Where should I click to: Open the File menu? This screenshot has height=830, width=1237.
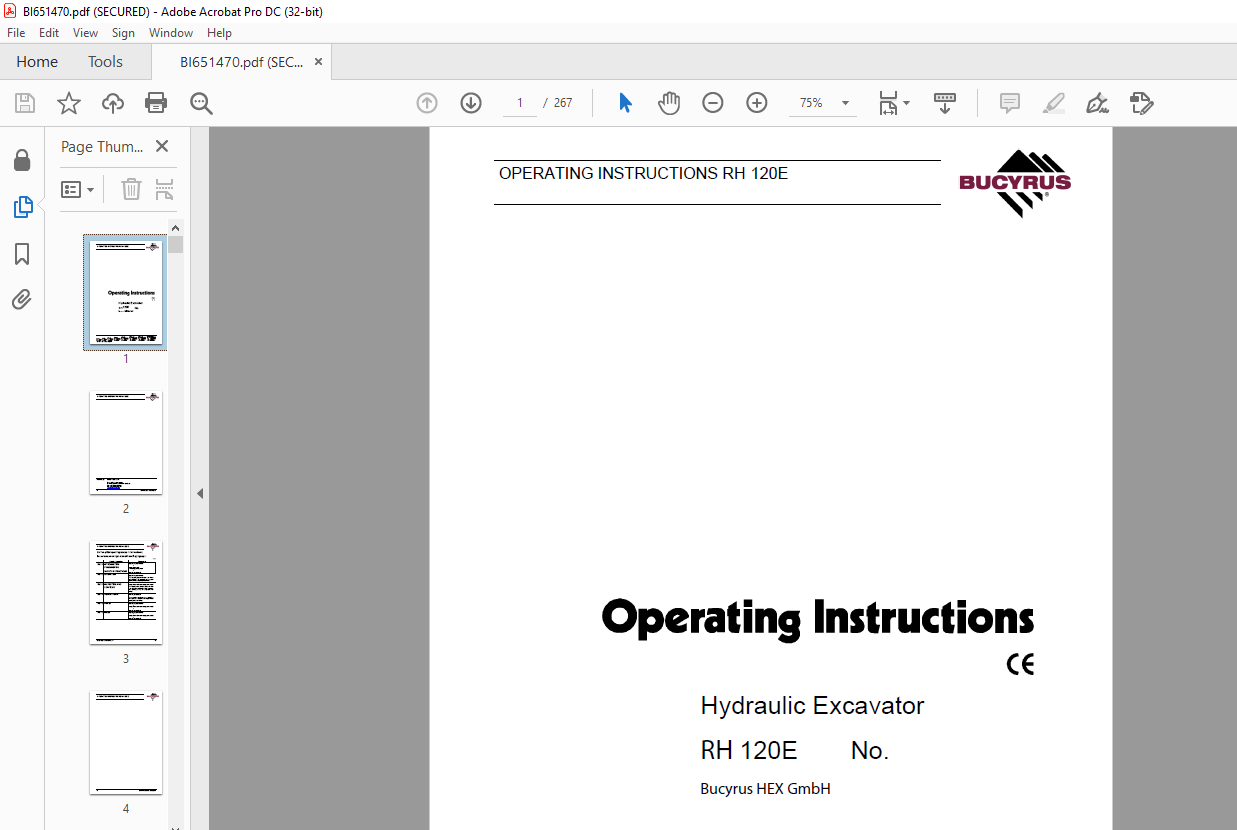pos(16,33)
